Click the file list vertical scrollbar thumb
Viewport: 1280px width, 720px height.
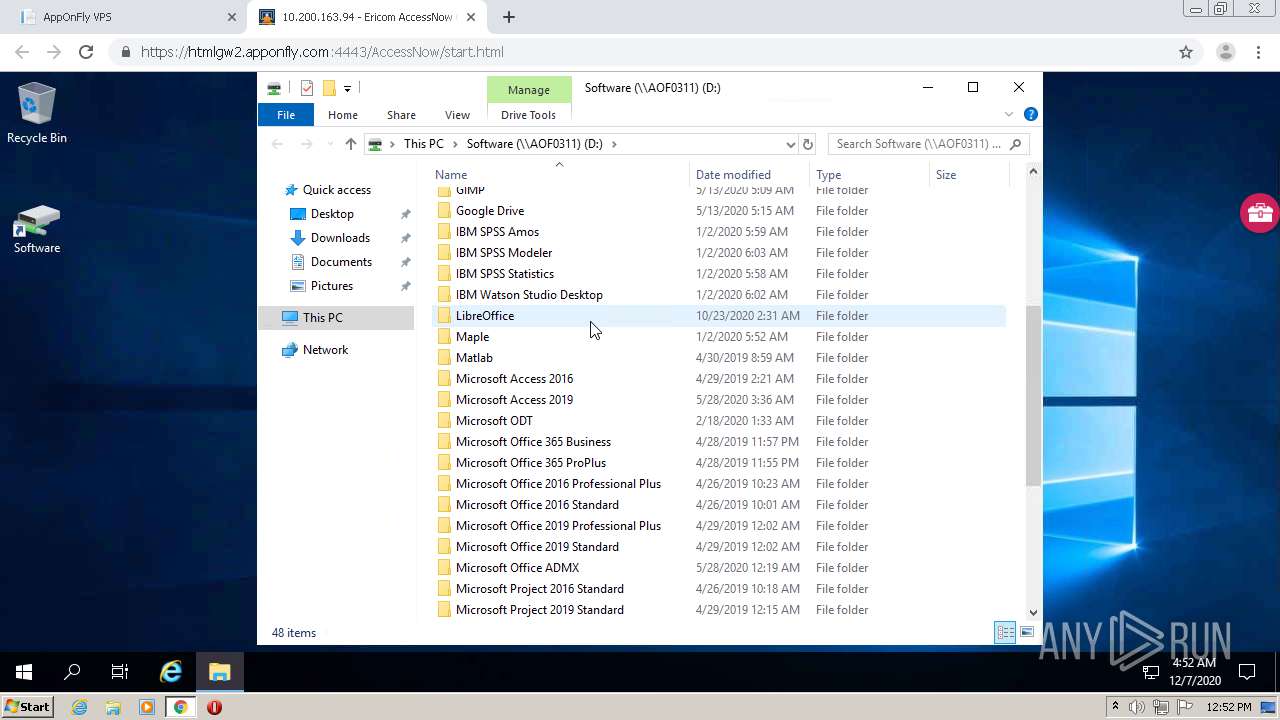[x=1033, y=397]
